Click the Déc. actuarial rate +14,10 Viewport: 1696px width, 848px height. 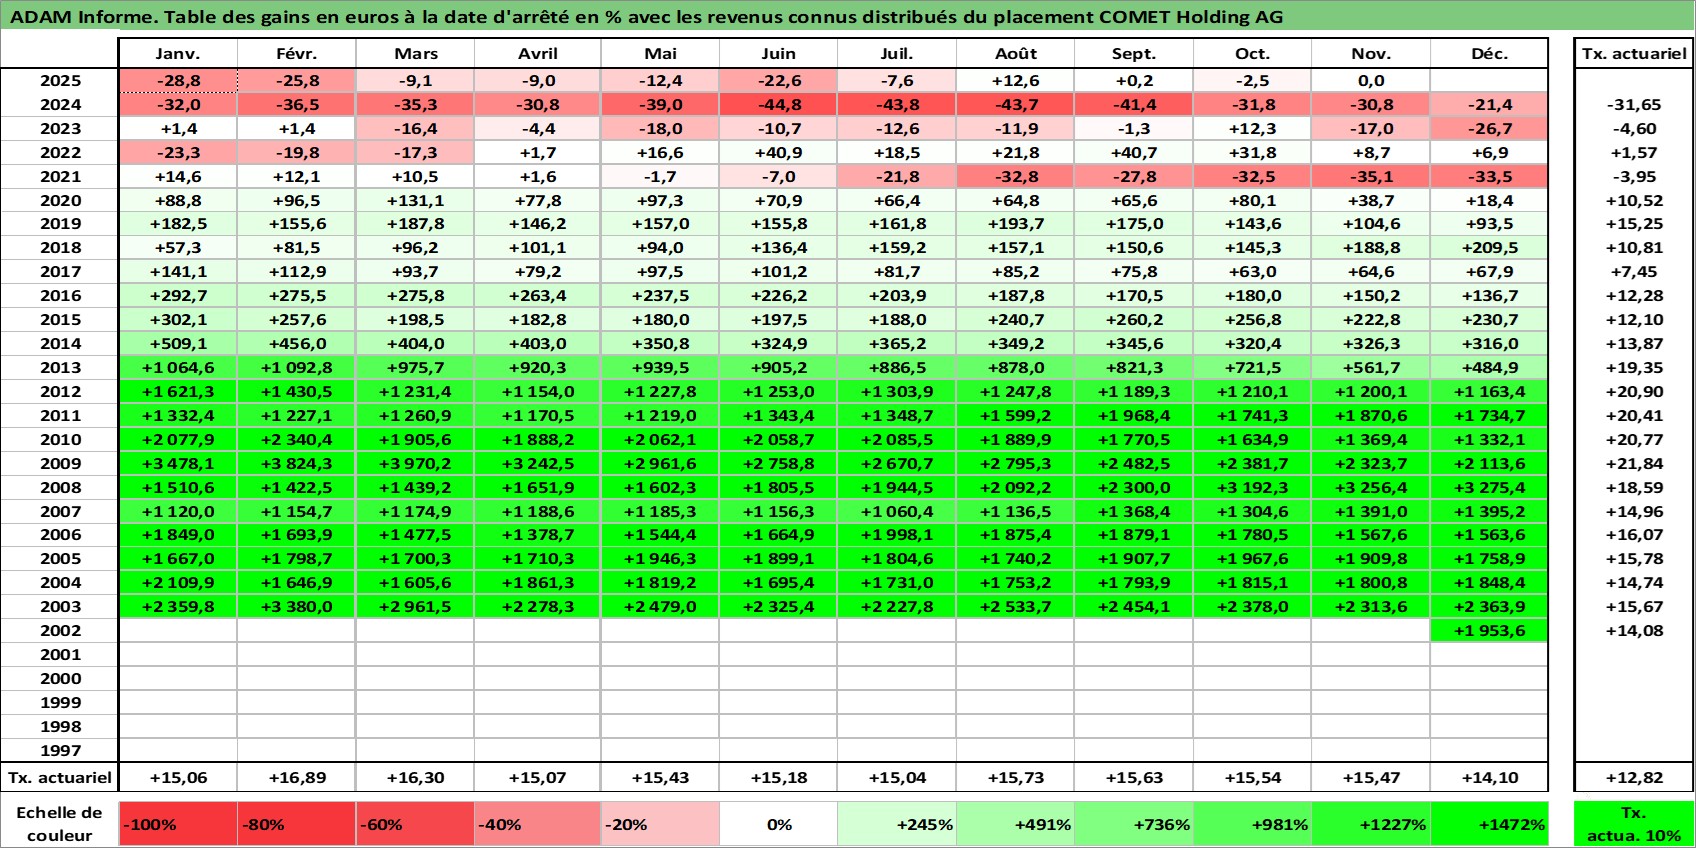(x=1489, y=777)
